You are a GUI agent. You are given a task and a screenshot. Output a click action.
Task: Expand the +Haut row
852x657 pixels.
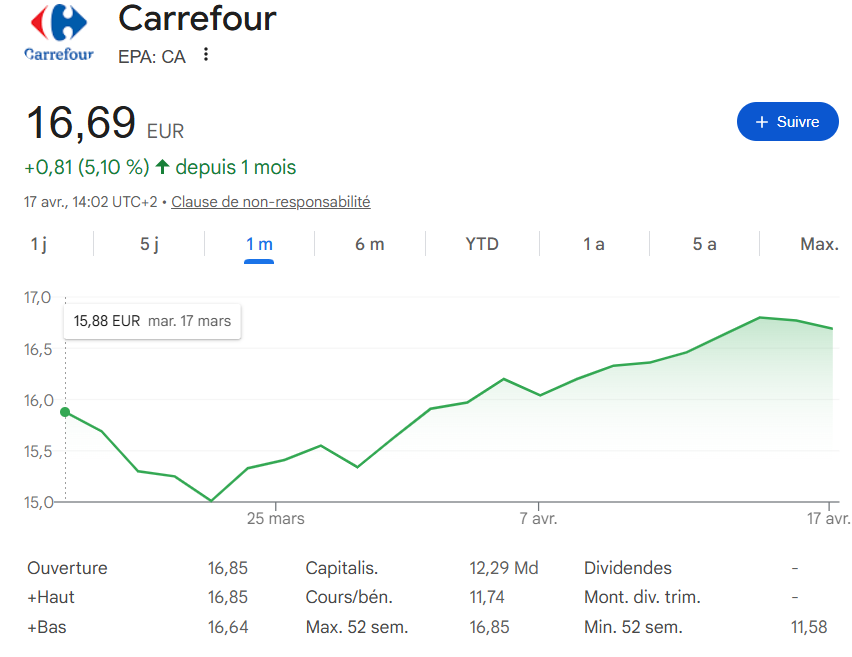(51, 598)
